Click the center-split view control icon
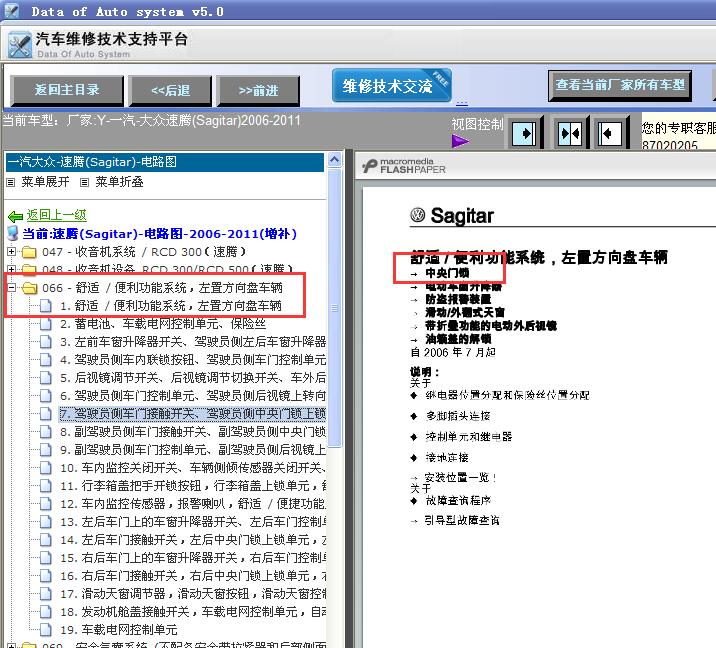Screen dimensions: 716x648 coord(569,133)
